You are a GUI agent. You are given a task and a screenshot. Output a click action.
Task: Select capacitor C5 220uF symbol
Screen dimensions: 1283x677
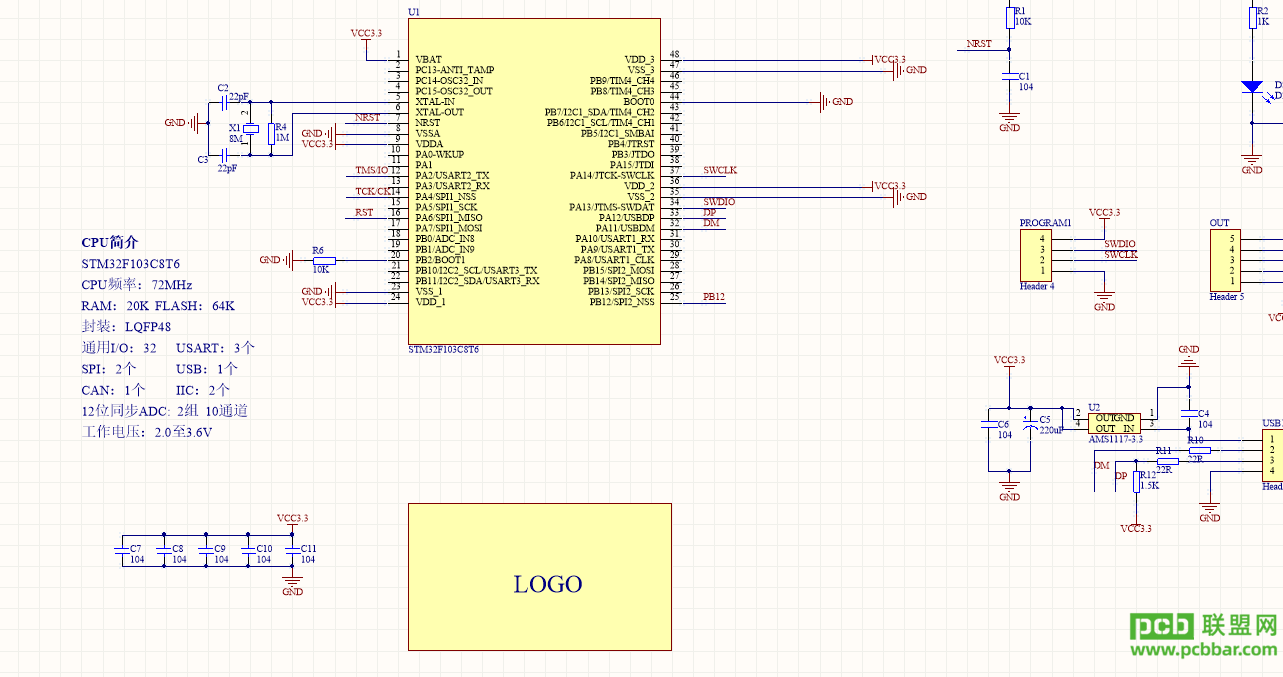point(1030,426)
